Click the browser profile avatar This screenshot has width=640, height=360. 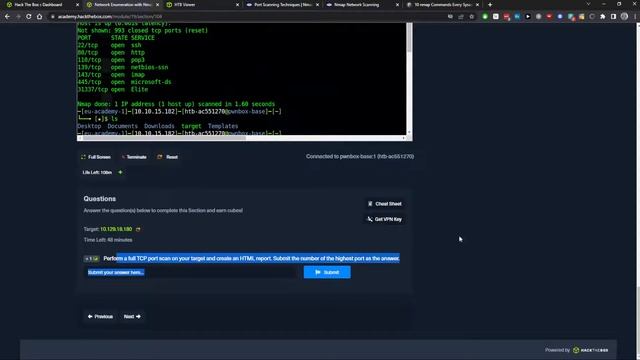pyautogui.click(x=624, y=17)
